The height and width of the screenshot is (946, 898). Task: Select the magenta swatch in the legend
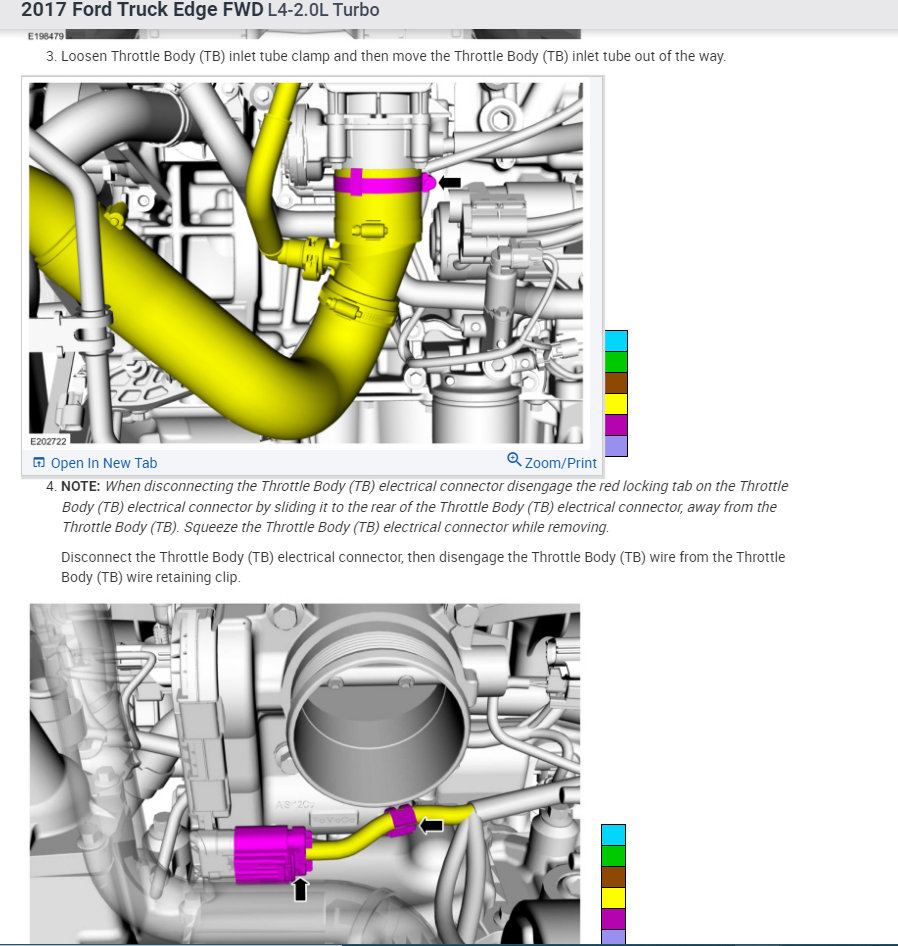click(x=617, y=426)
